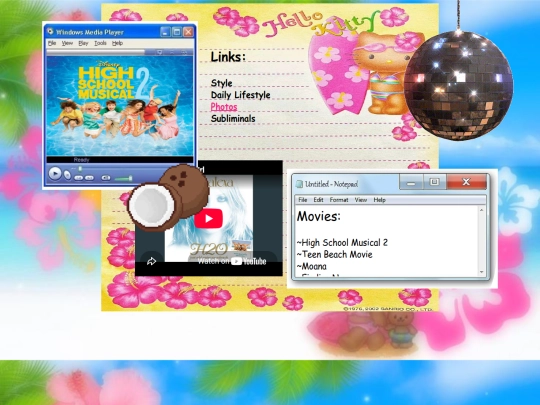
Task: Minimize the Untitled - Notepad window
Action: pos(411,182)
